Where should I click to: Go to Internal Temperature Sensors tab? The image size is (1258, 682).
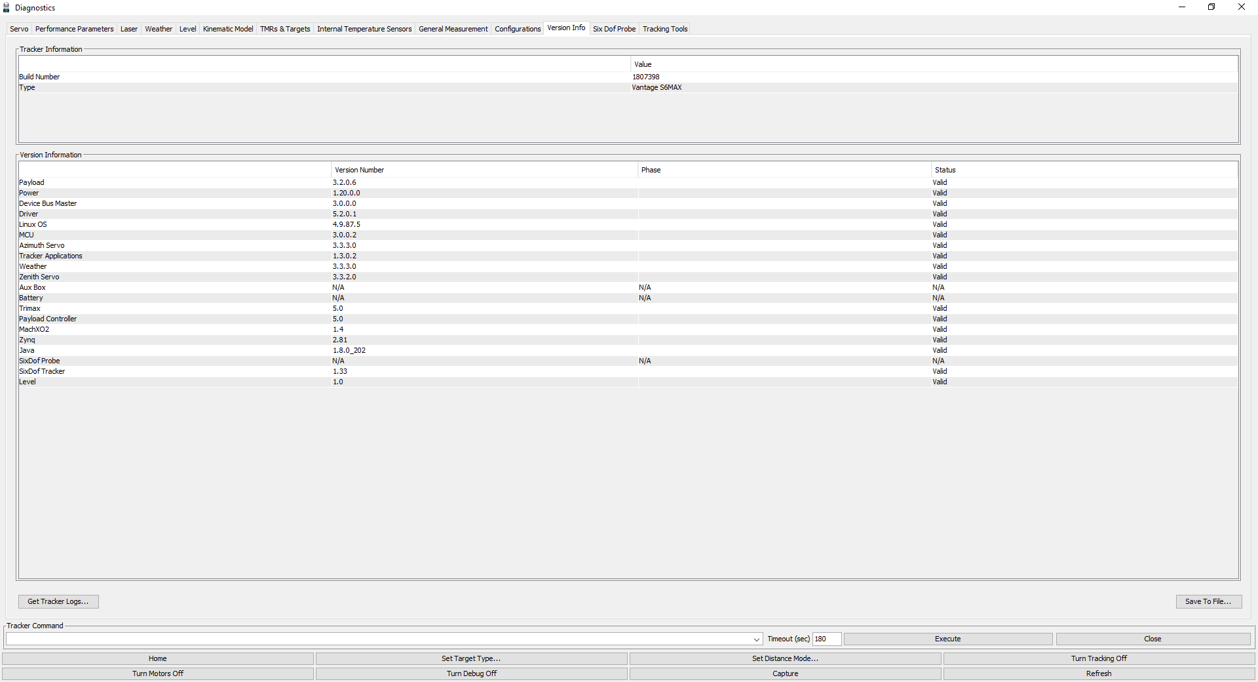click(x=364, y=29)
